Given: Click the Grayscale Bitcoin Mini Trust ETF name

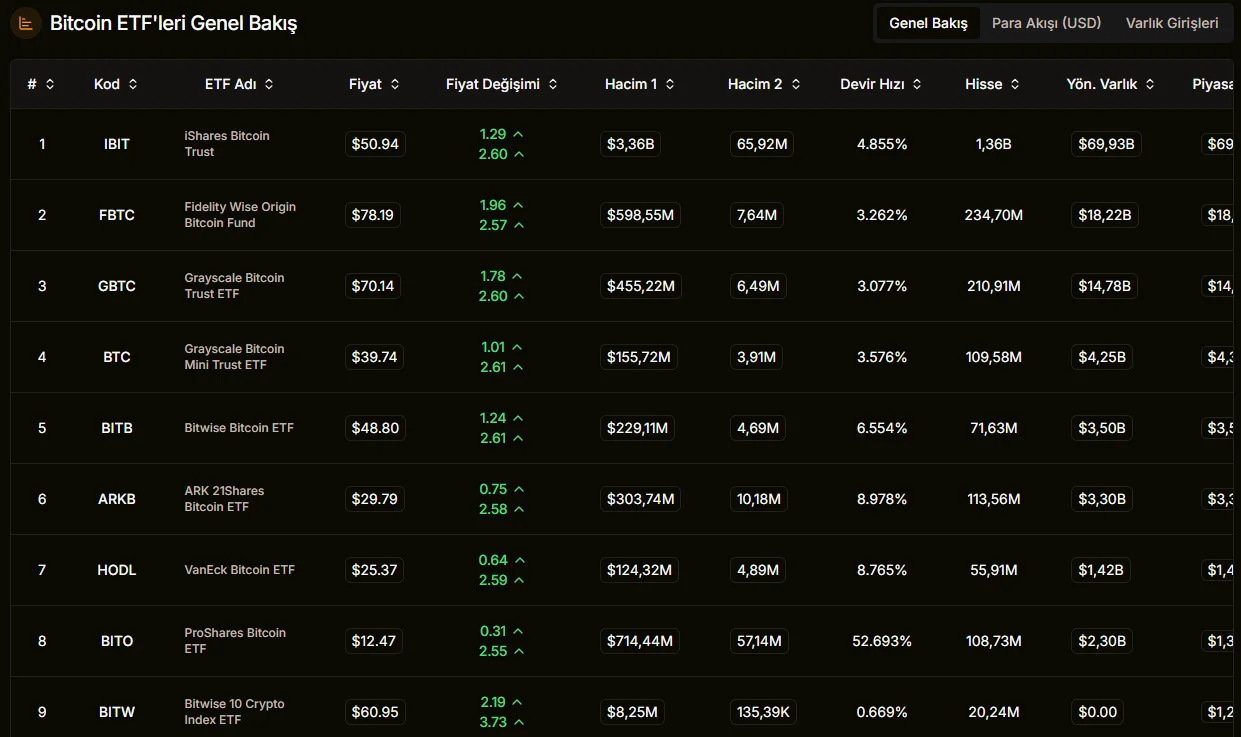Looking at the screenshot, I should tap(234, 357).
